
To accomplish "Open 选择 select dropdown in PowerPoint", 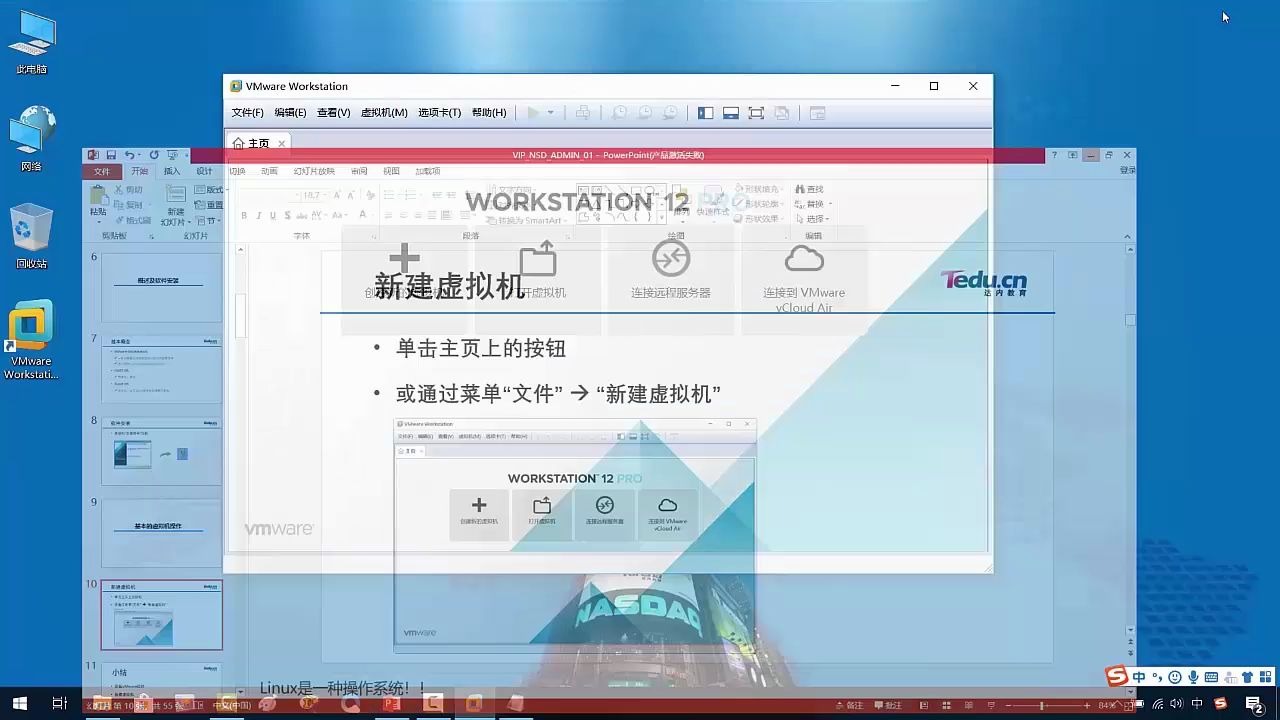I will click(813, 219).
